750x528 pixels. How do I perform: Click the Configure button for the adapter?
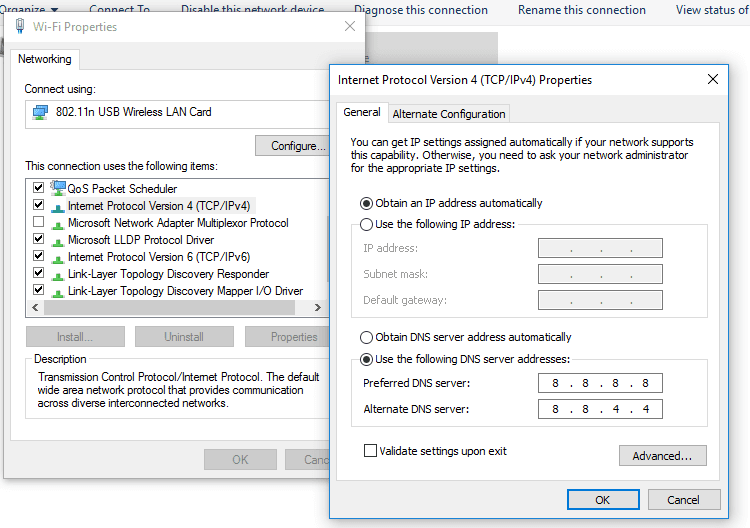click(x=293, y=146)
